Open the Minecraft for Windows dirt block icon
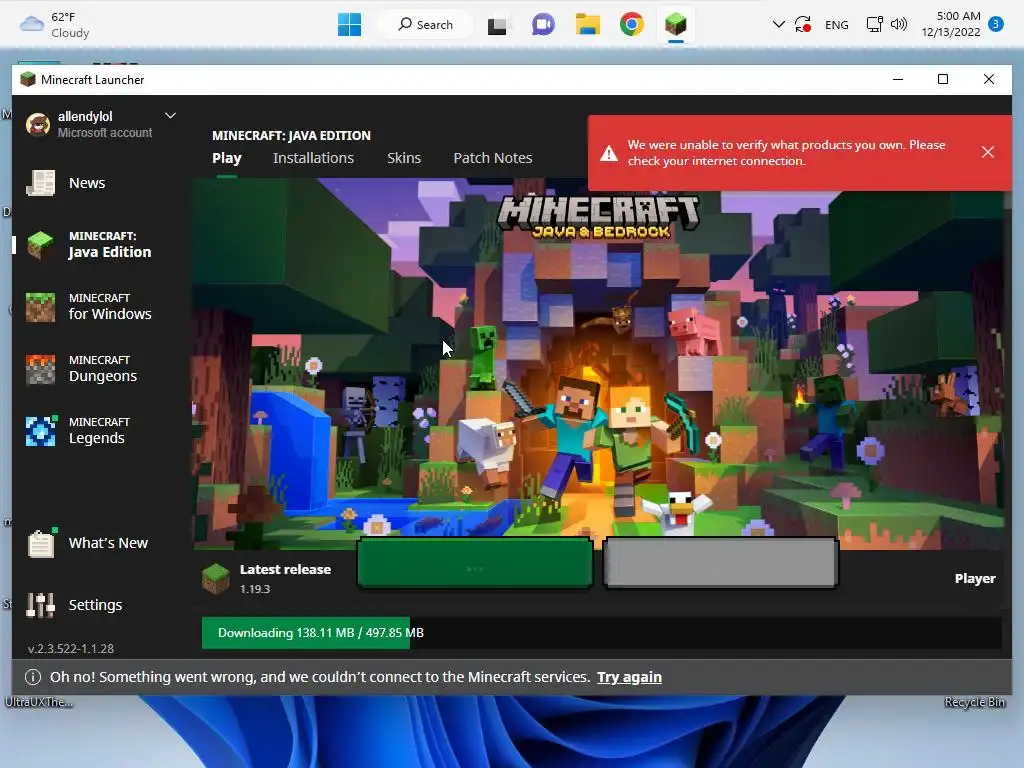This screenshot has height=768, width=1024. (x=40, y=307)
